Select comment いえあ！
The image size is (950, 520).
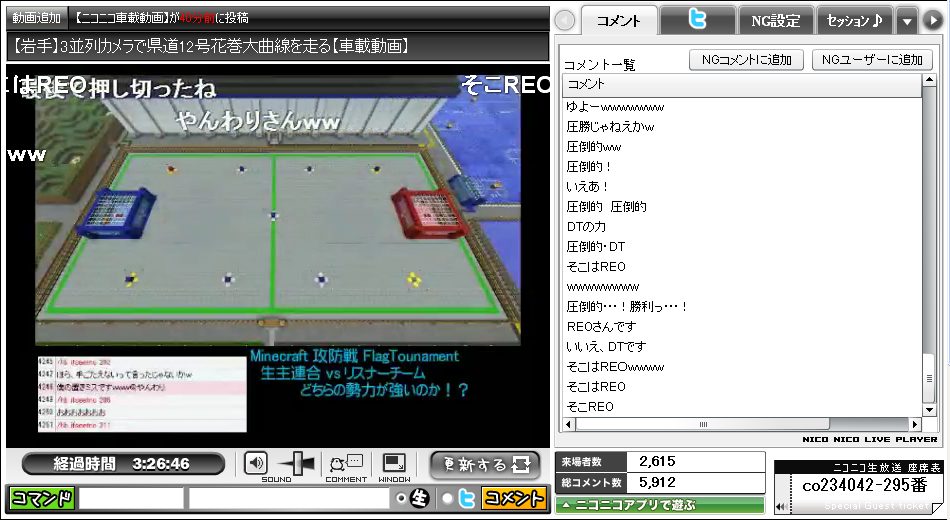pyautogui.click(x=742, y=187)
